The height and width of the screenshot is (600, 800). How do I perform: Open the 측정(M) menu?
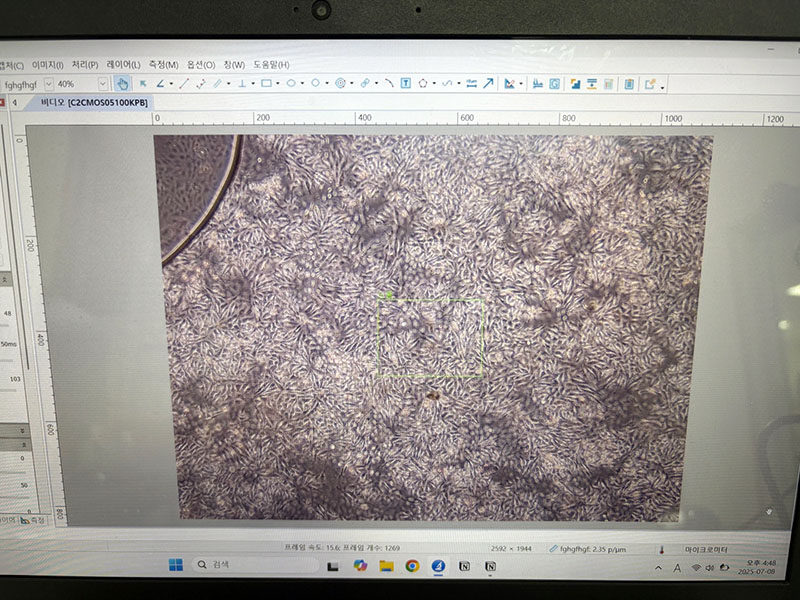coord(164,65)
